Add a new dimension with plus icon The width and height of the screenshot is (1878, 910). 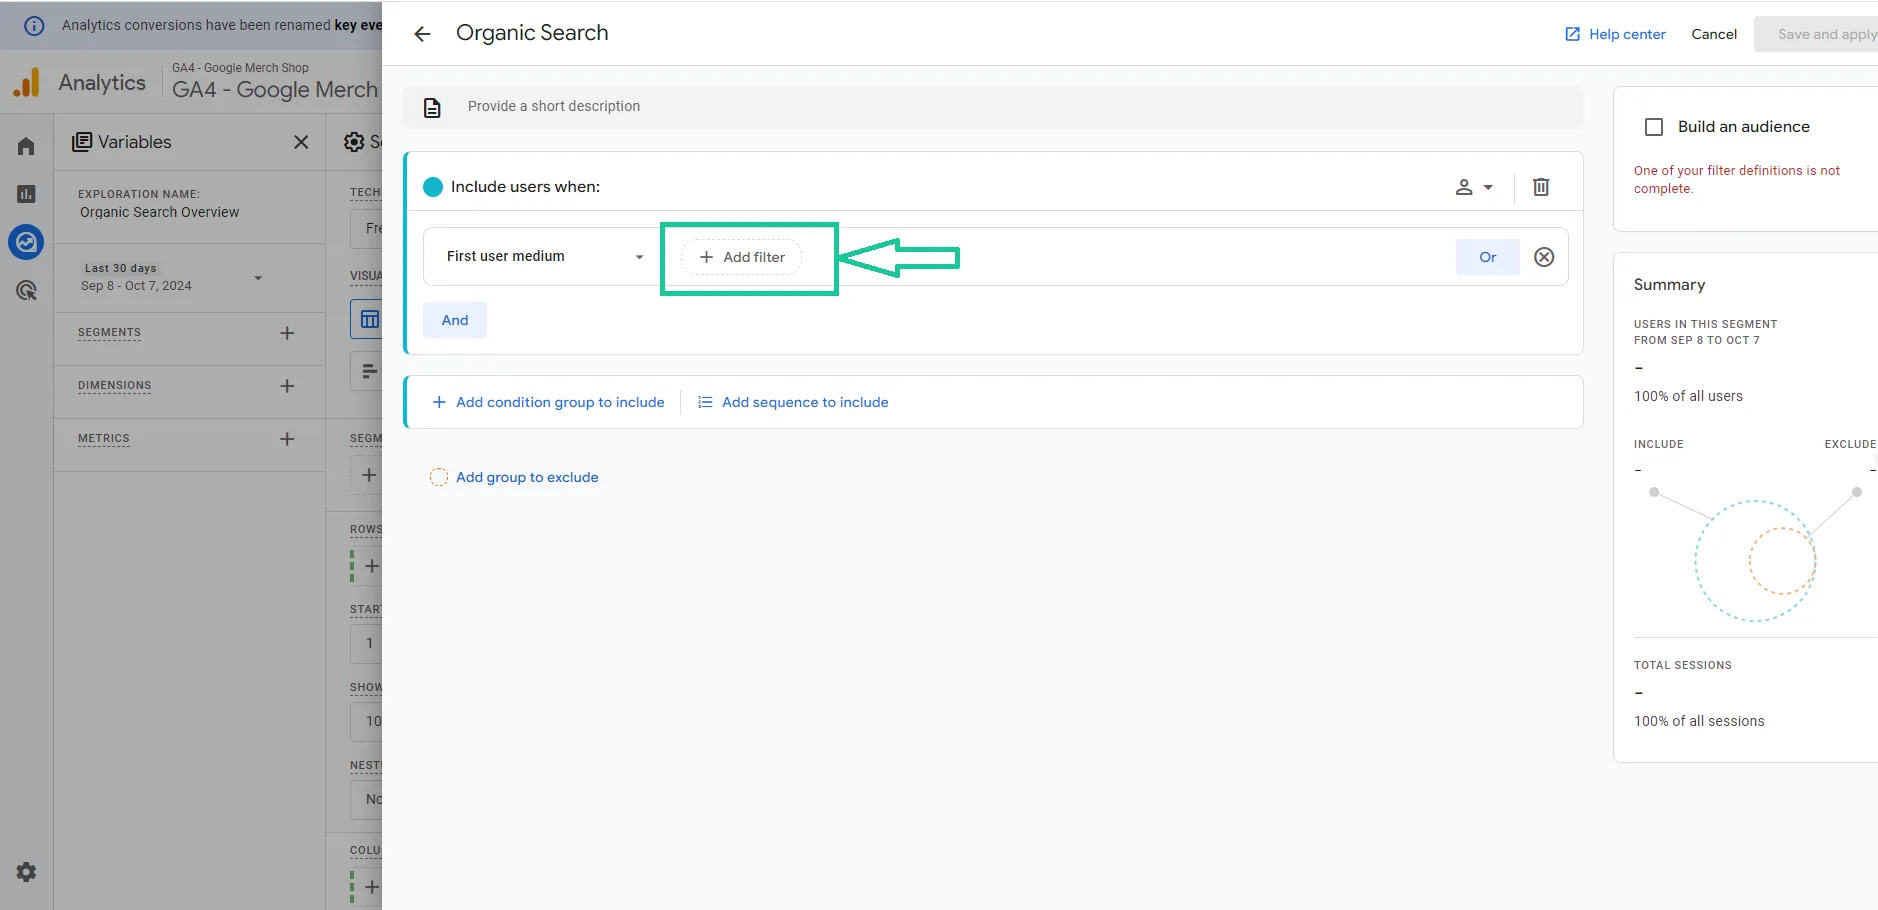click(287, 386)
